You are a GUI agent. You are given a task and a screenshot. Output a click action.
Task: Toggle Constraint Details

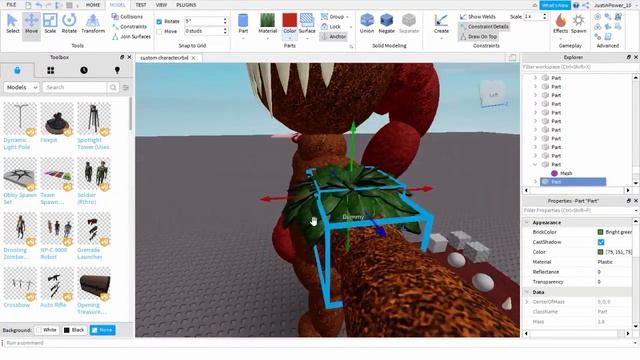point(484,27)
